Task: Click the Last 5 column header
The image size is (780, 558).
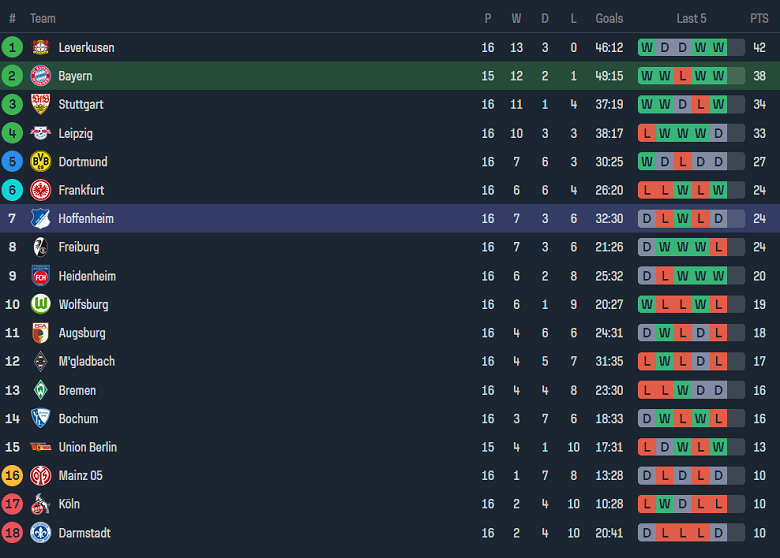Action: (x=691, y=18)
